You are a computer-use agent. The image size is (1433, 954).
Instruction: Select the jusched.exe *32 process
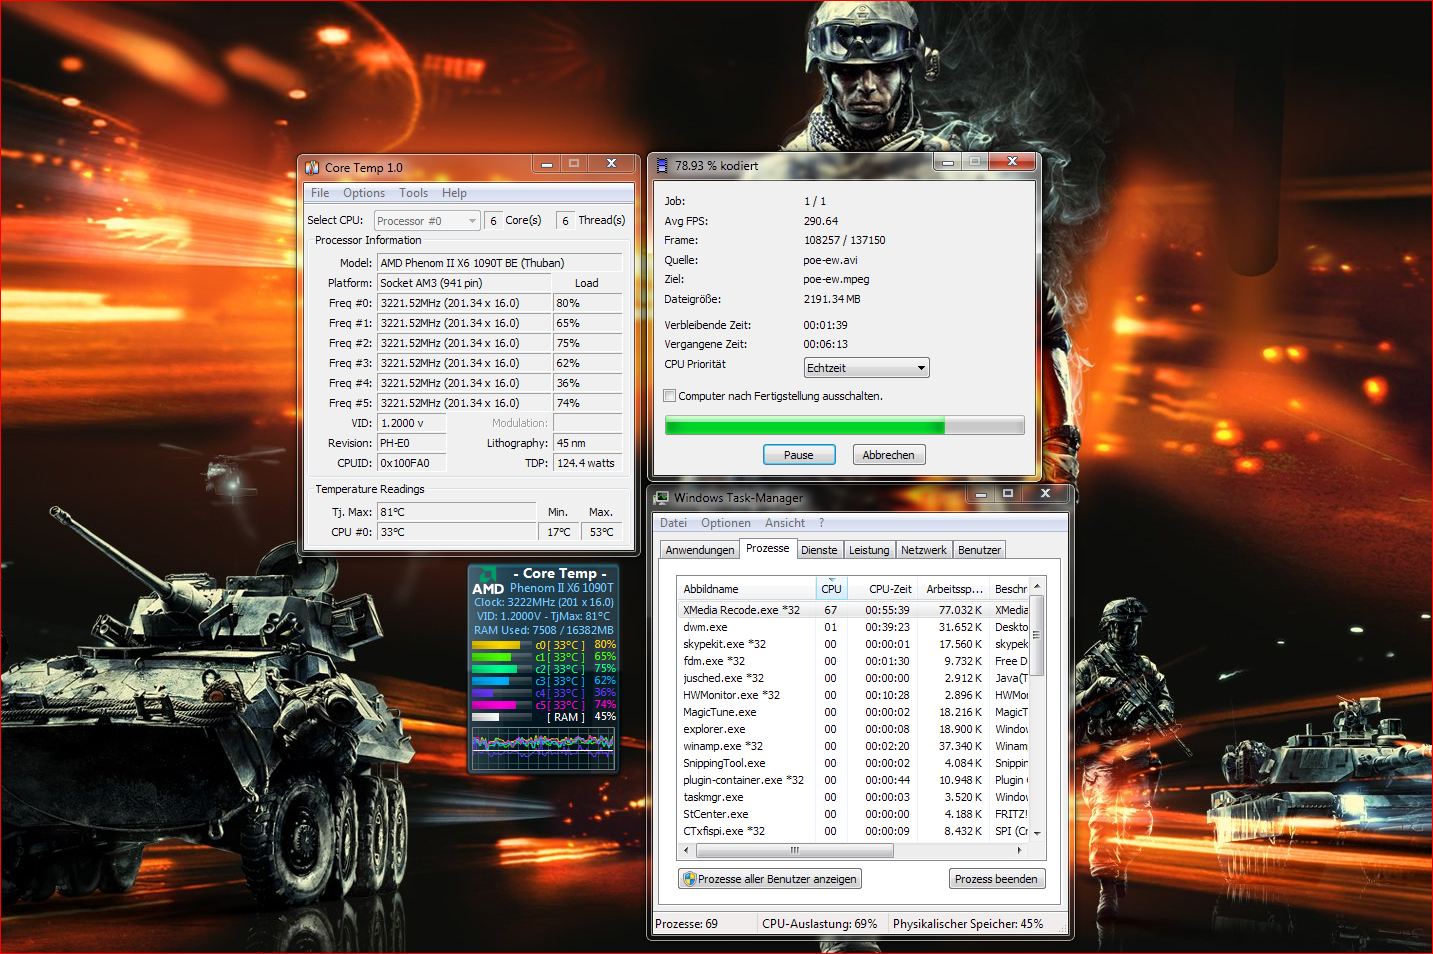853,678
